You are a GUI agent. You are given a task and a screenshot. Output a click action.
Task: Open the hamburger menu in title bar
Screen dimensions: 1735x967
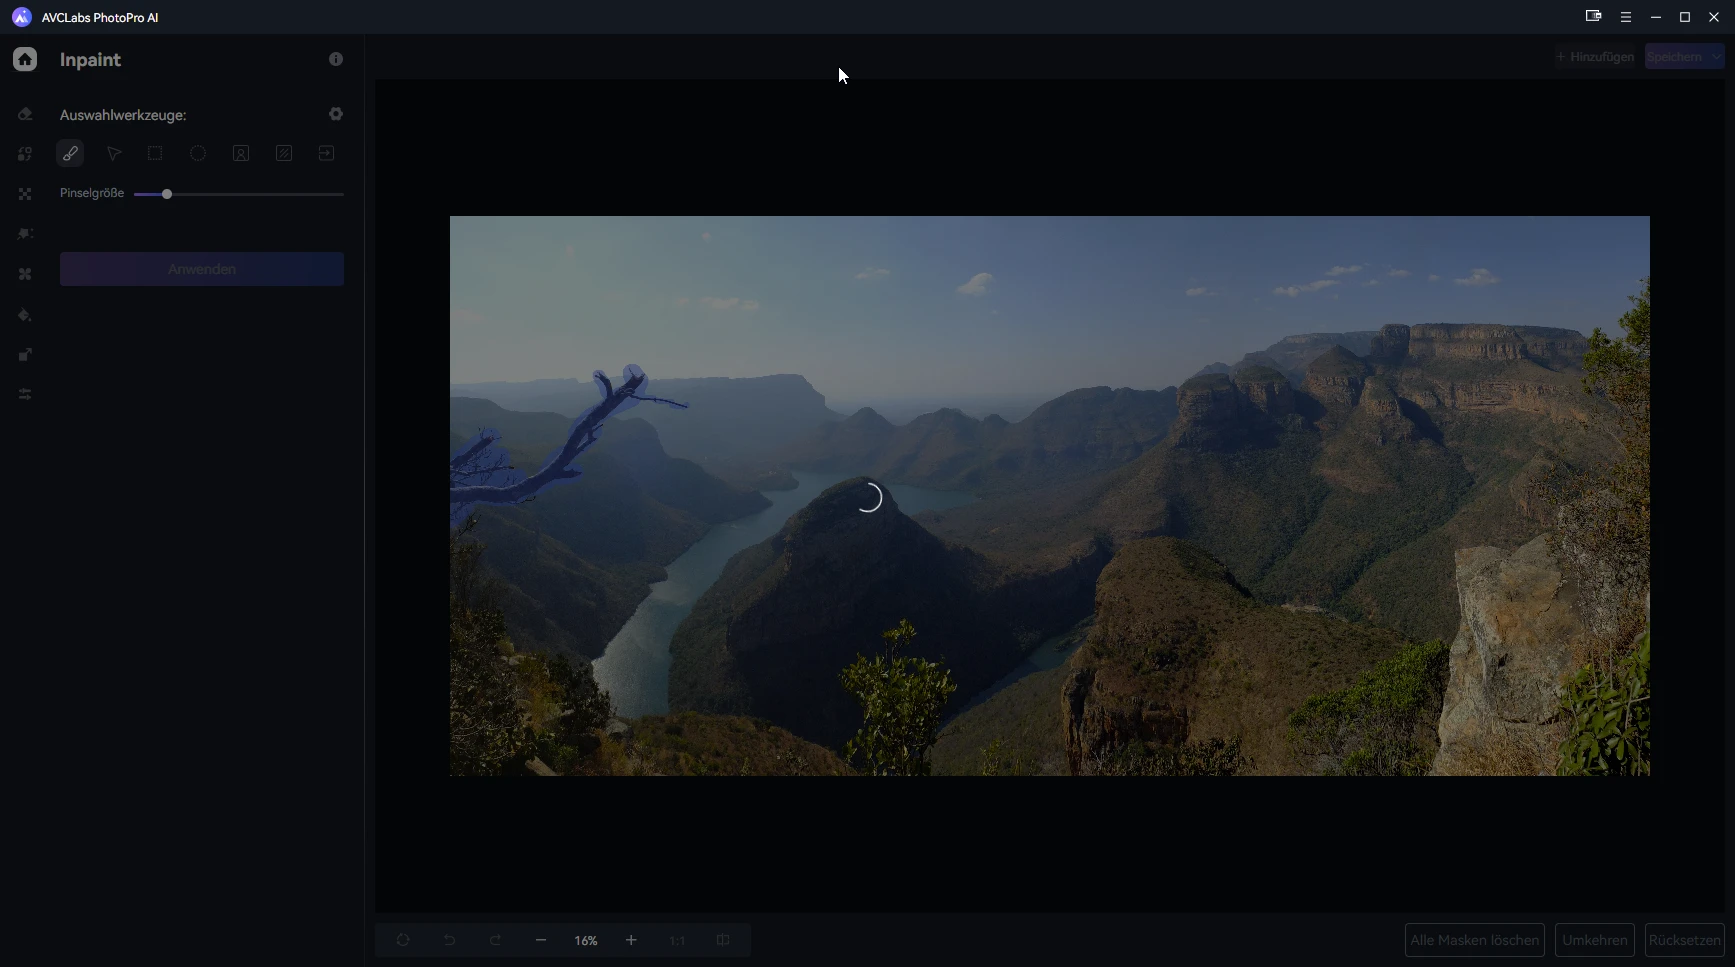click(x=1626, y=17)
